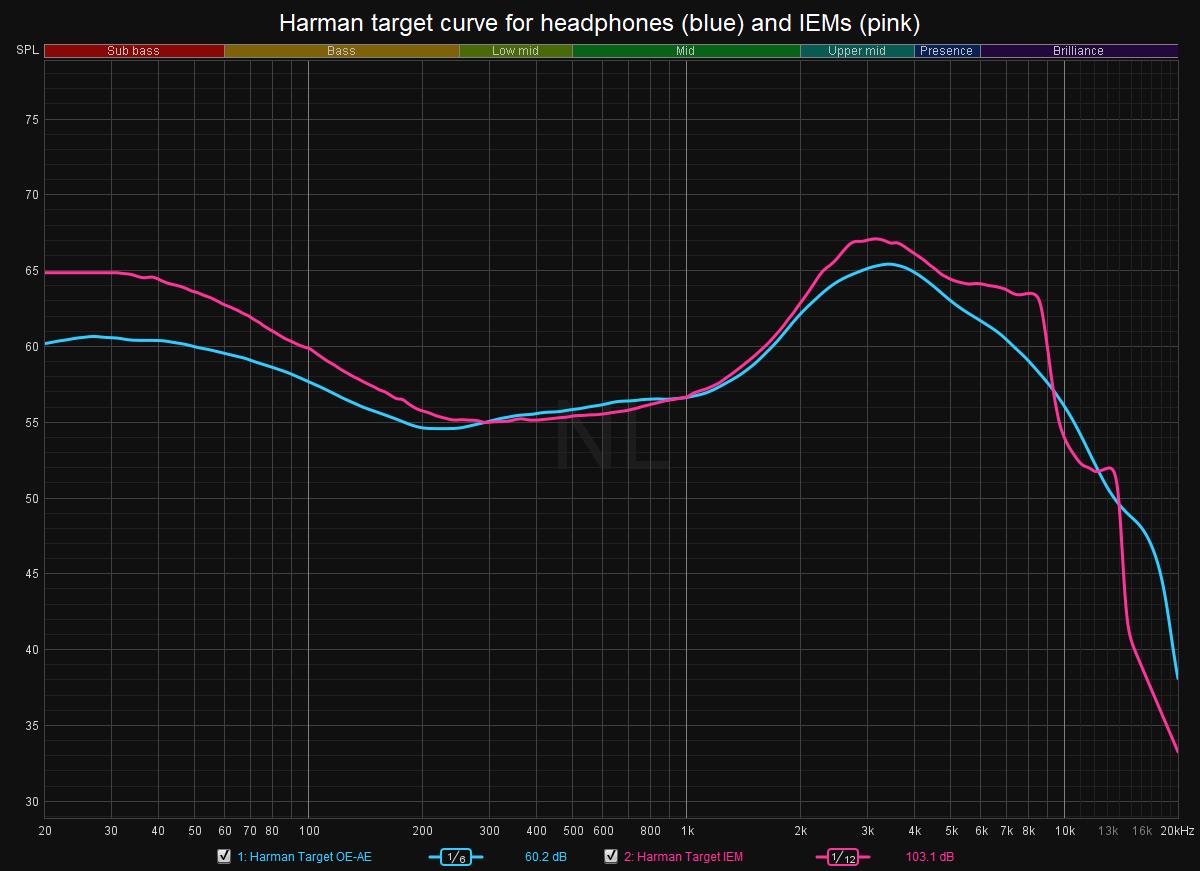Click the Presence frequency band

(946, 51)
